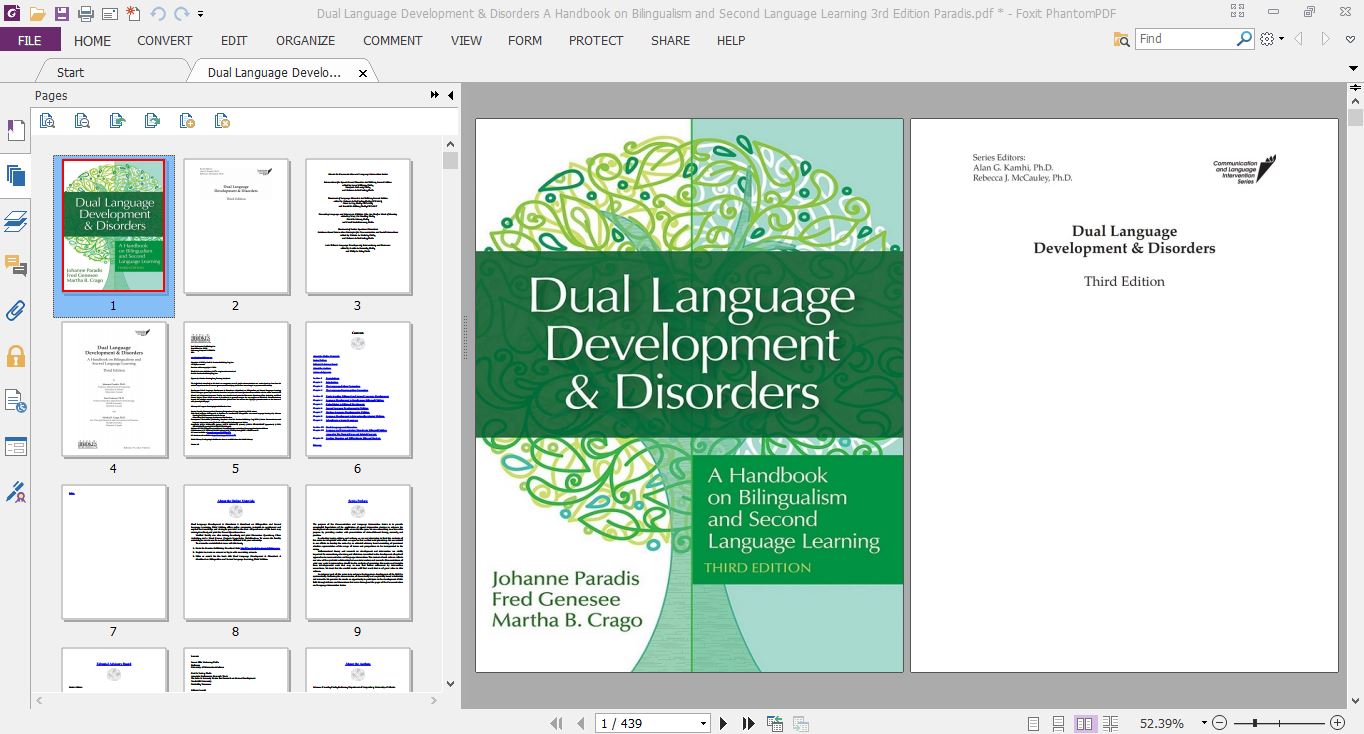Click the magnifier search button in Find box
The width and height of the screenshot is (1364, 734).
pyautogui.click(x=1244, y=39)
